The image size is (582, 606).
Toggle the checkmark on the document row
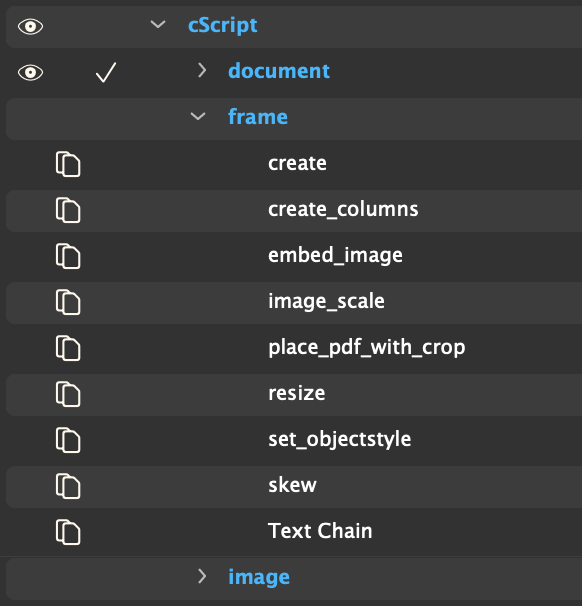click(106, 72)
